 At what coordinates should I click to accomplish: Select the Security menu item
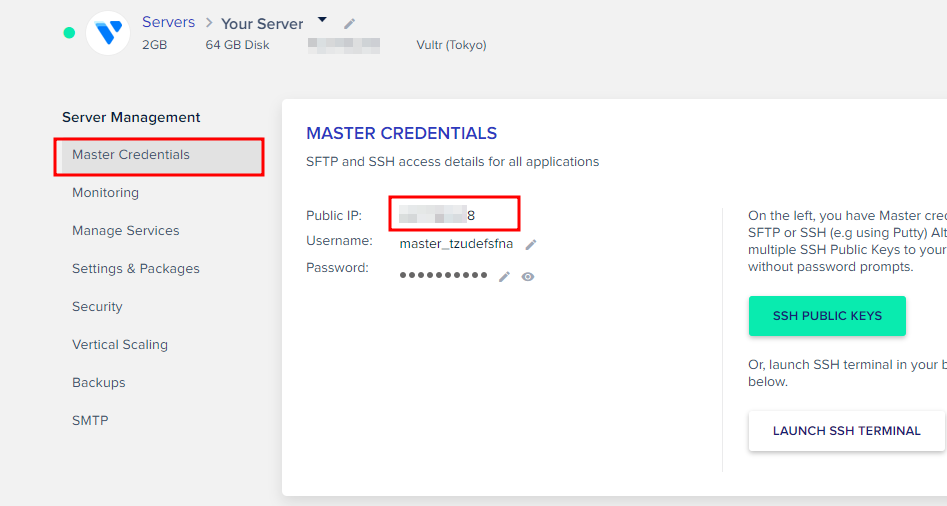point(97,307)
